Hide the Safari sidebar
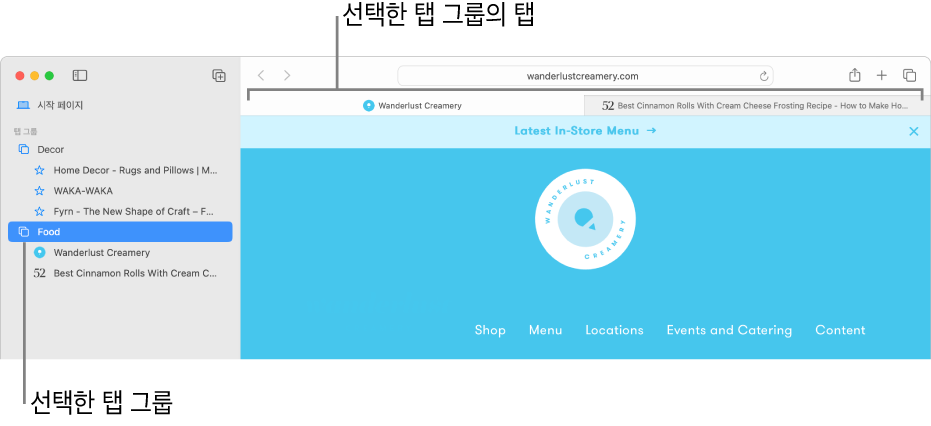Screen dimensions: 931x426 (80, 75)
